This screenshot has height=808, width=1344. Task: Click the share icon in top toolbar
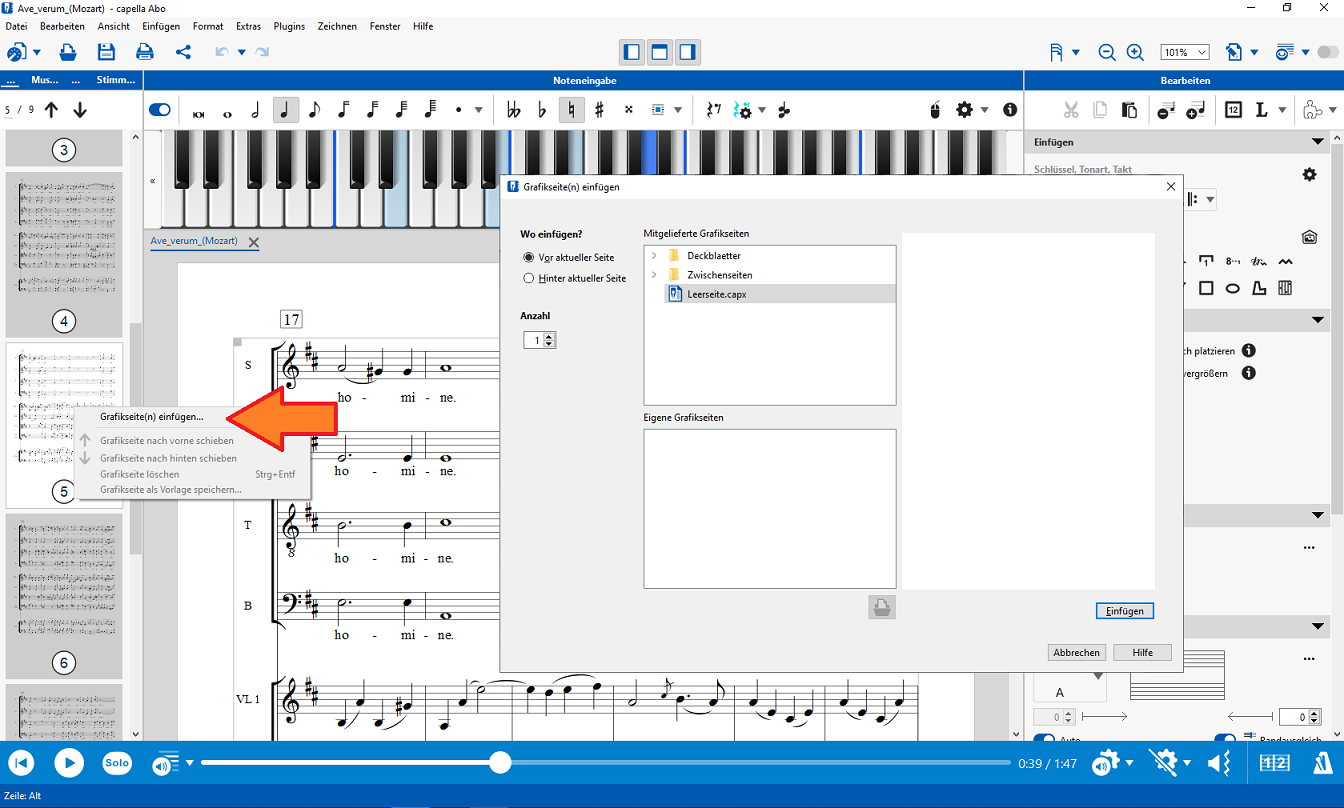pos(183,52)
